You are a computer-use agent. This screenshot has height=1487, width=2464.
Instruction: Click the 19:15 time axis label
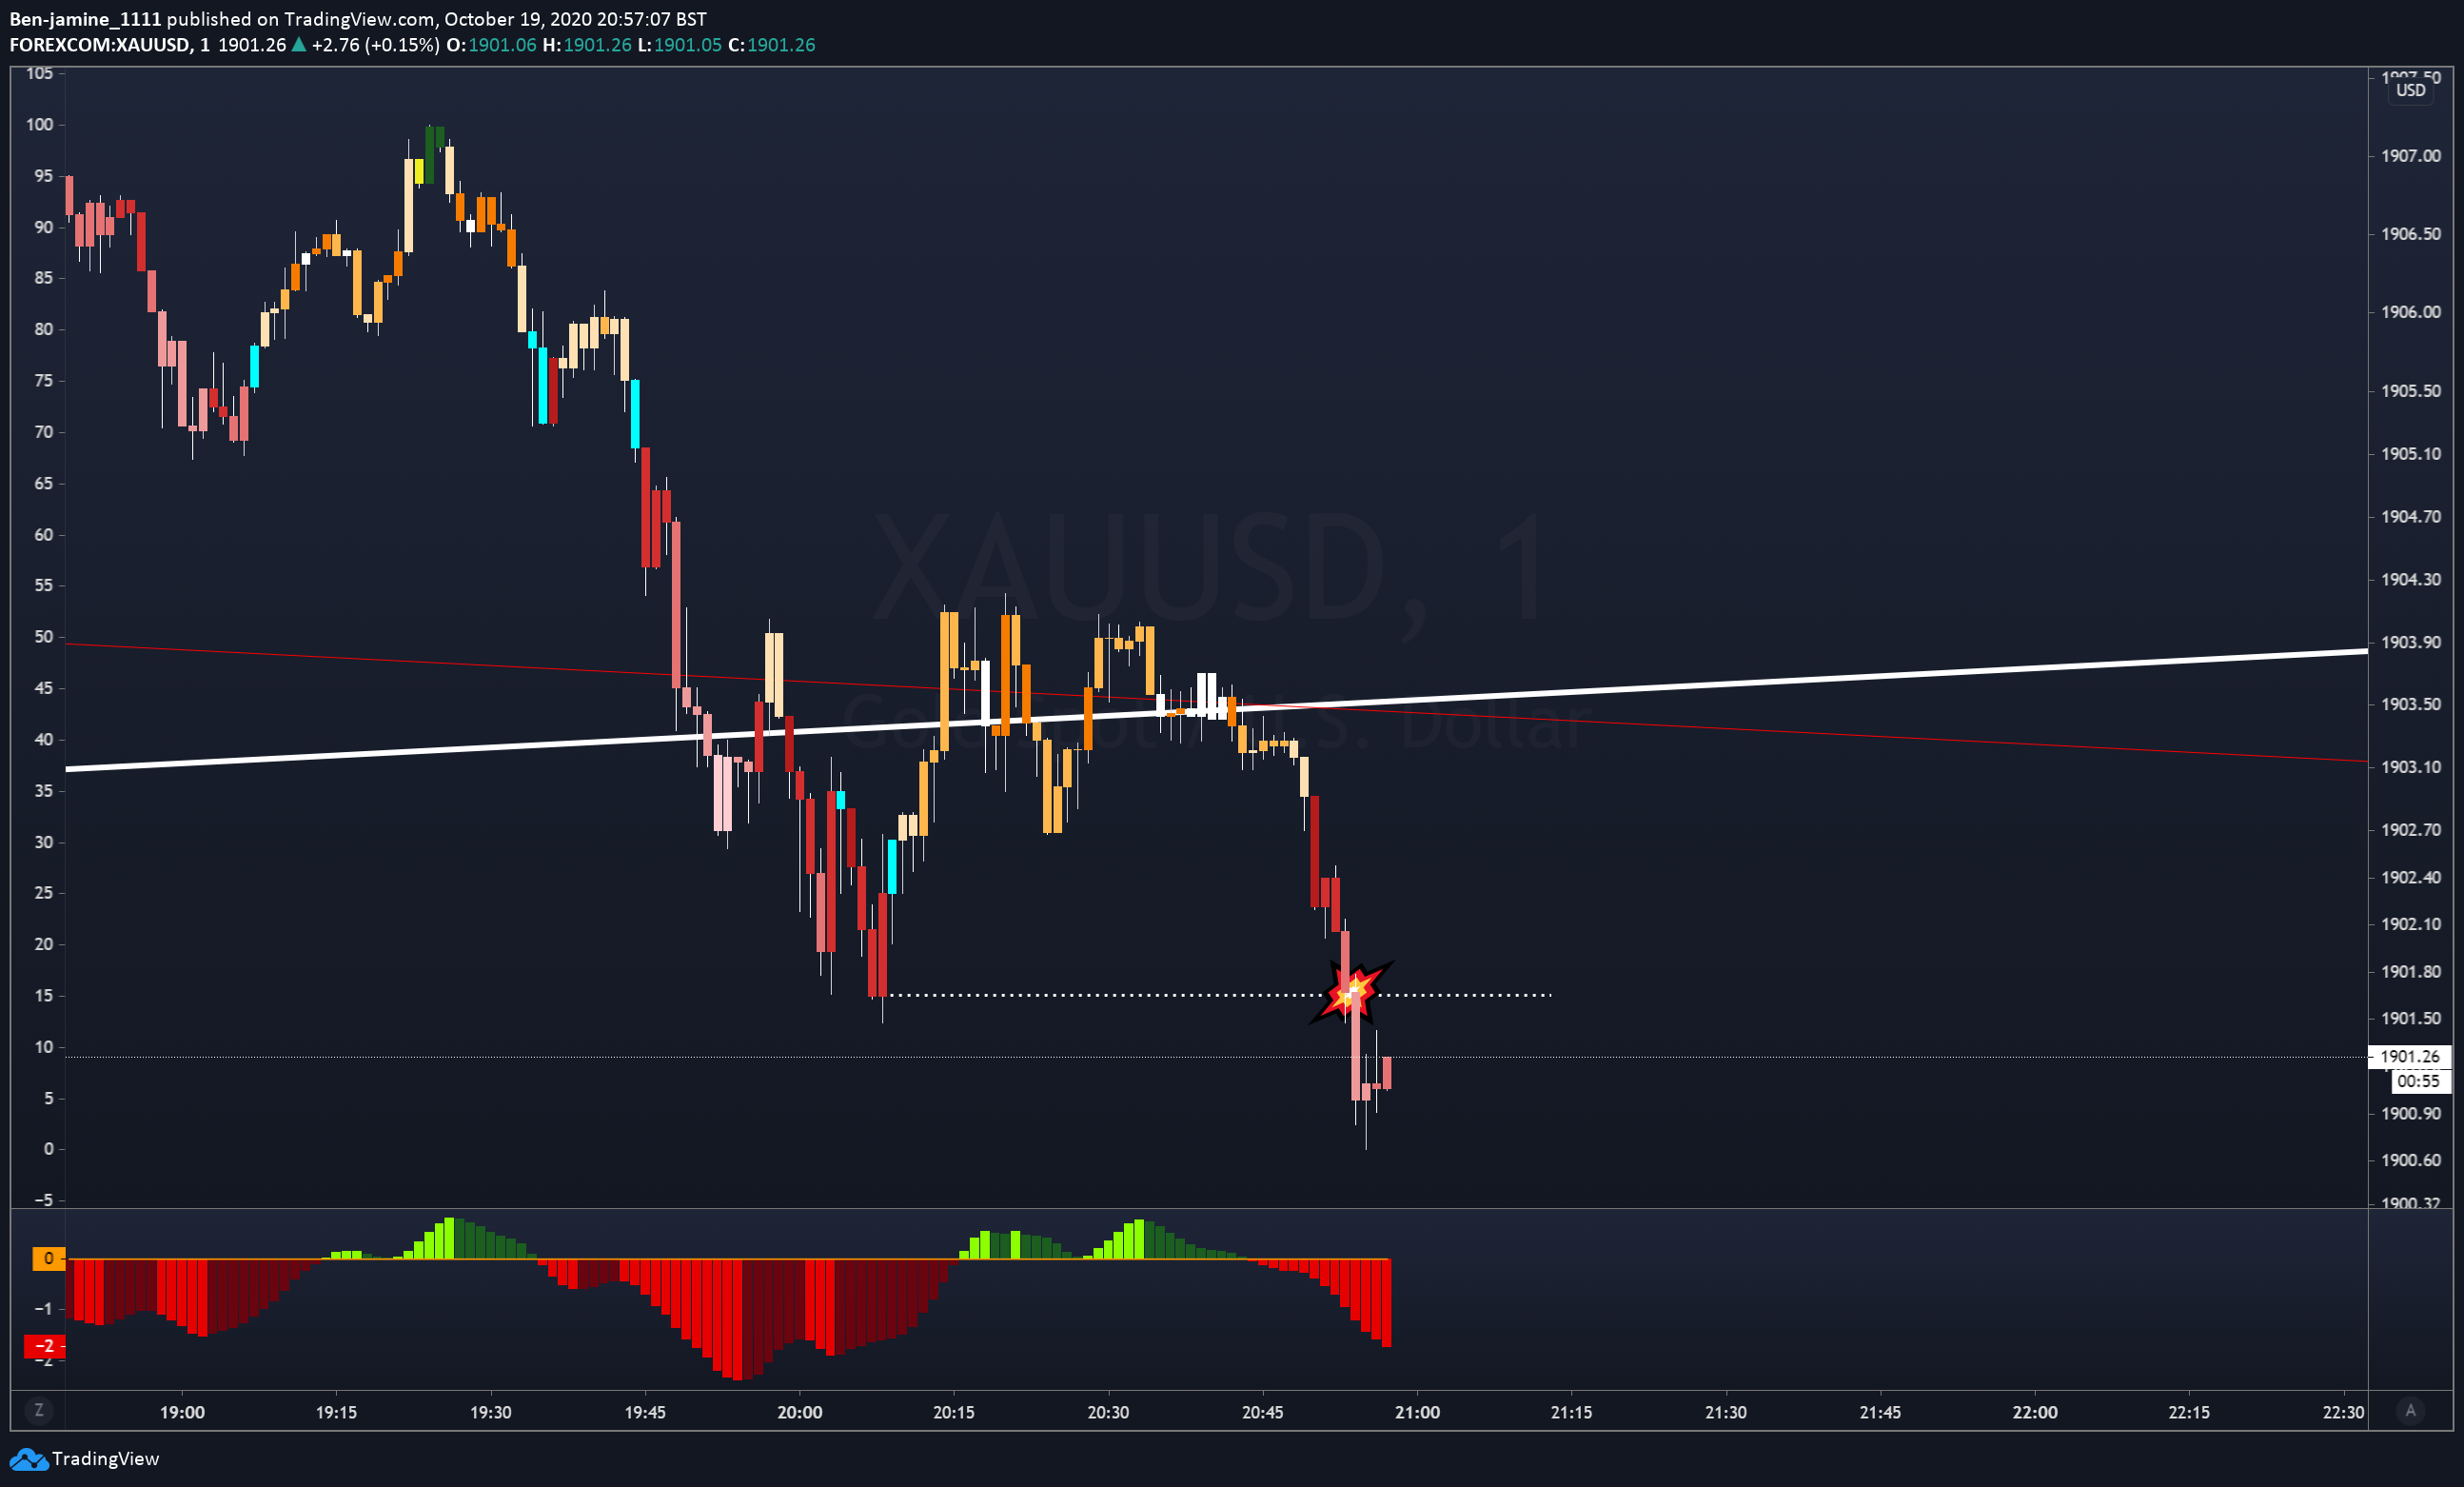point(336,1412)
